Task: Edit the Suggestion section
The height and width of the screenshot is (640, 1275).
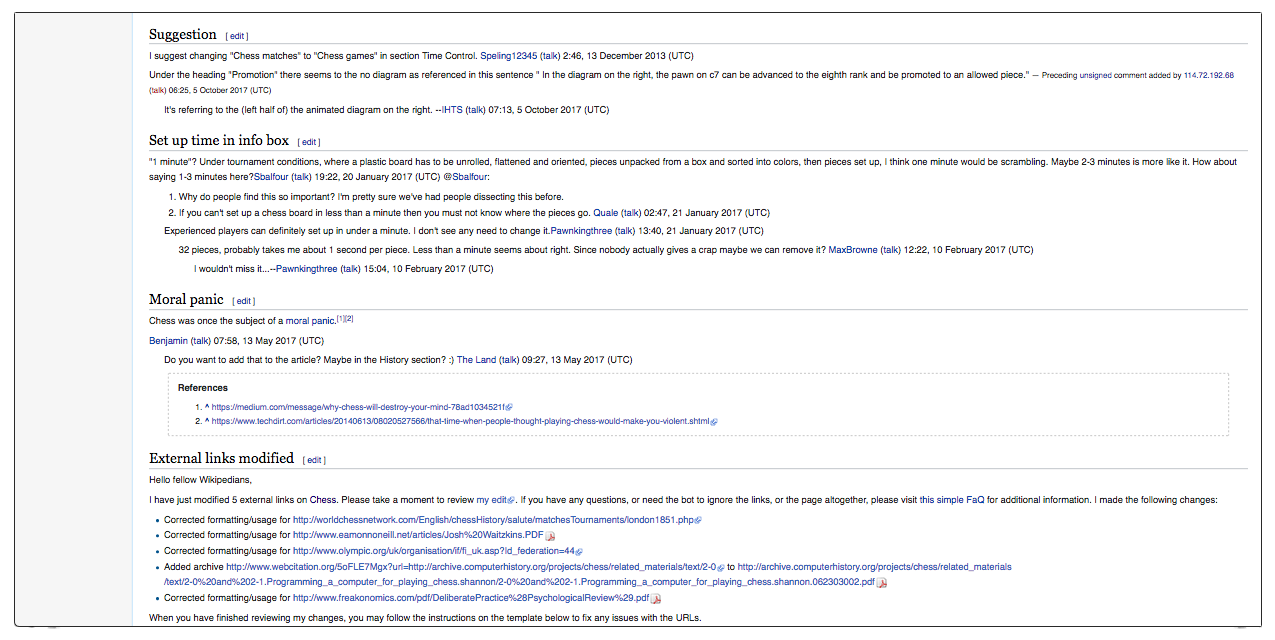Action: click(237, 35)
